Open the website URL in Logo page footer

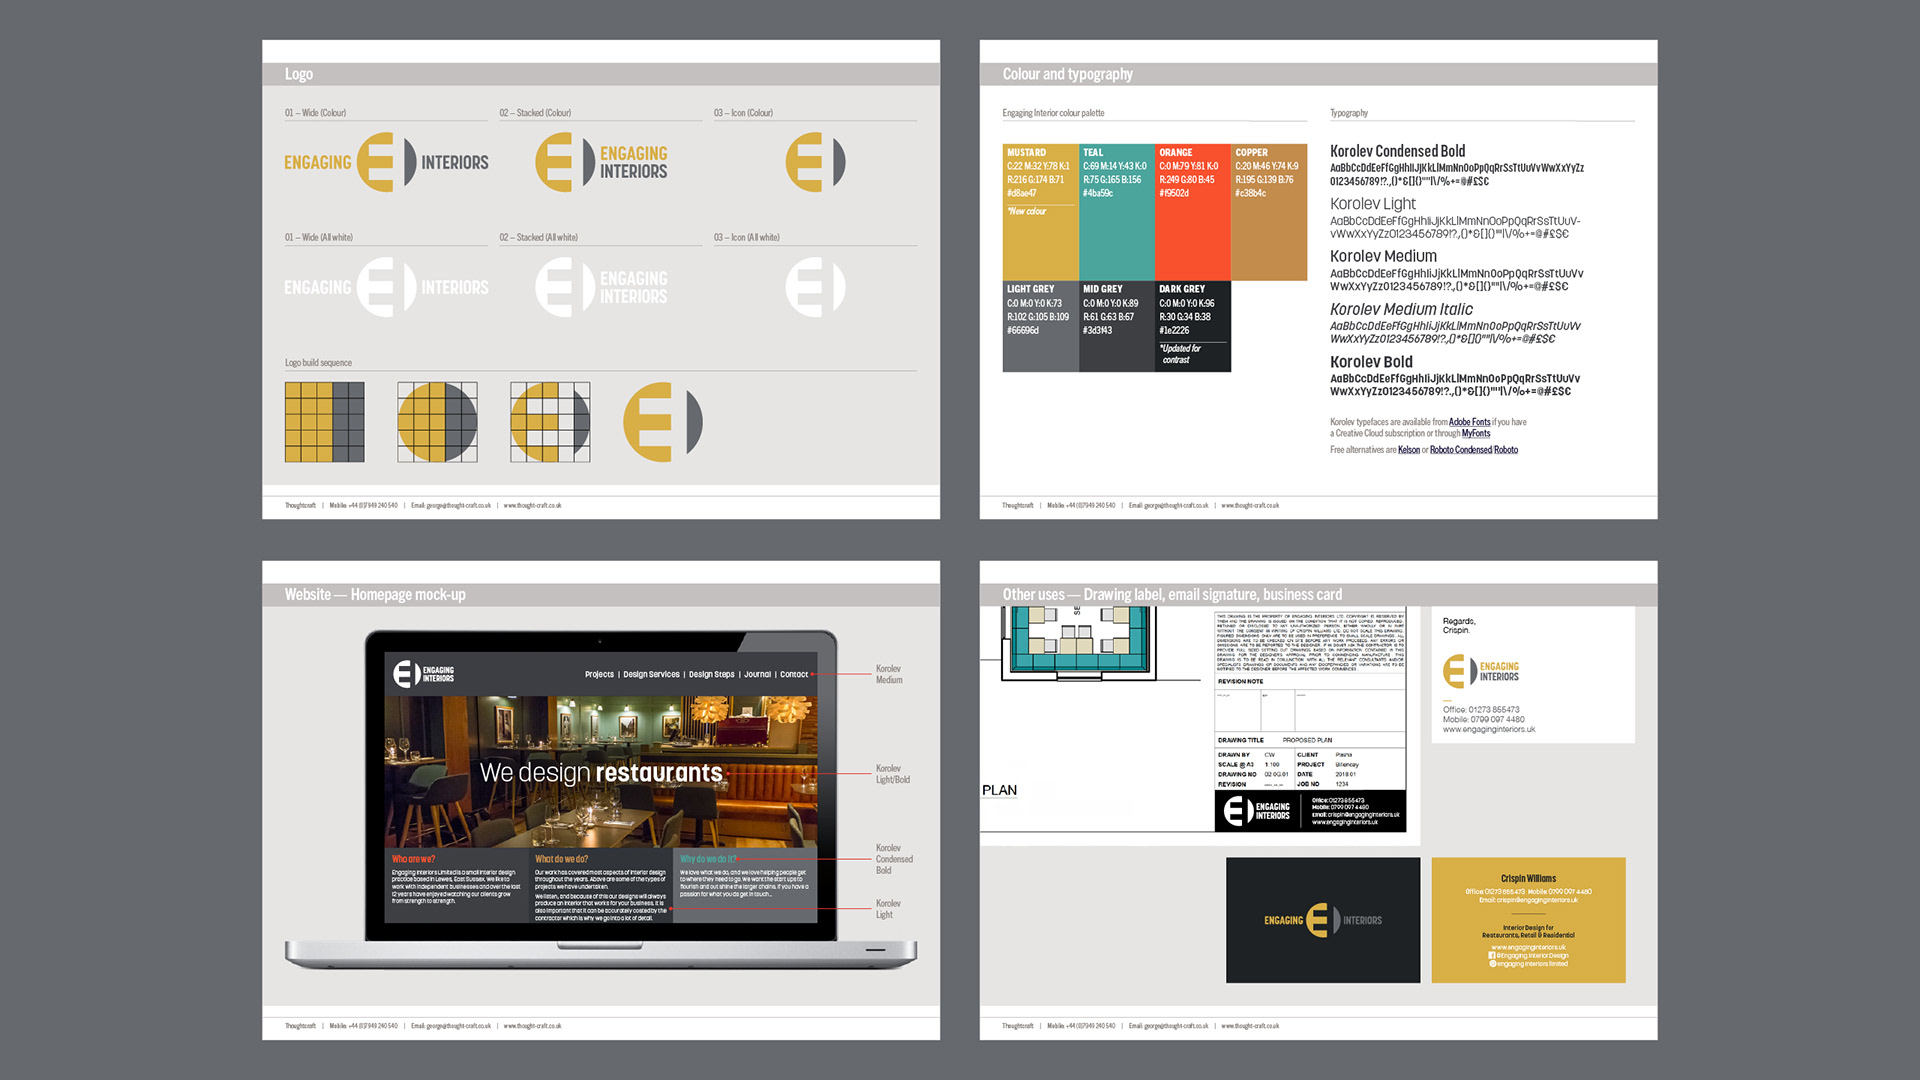pos(532,506)
